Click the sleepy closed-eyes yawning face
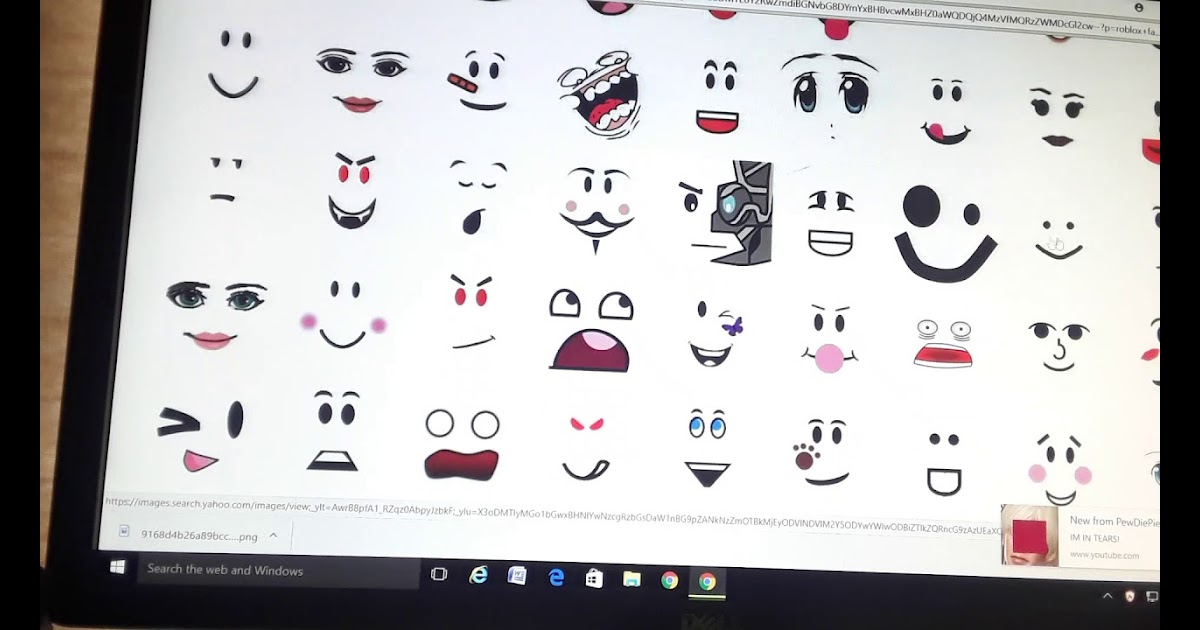The image size is (1200, 630). [476, 195]
